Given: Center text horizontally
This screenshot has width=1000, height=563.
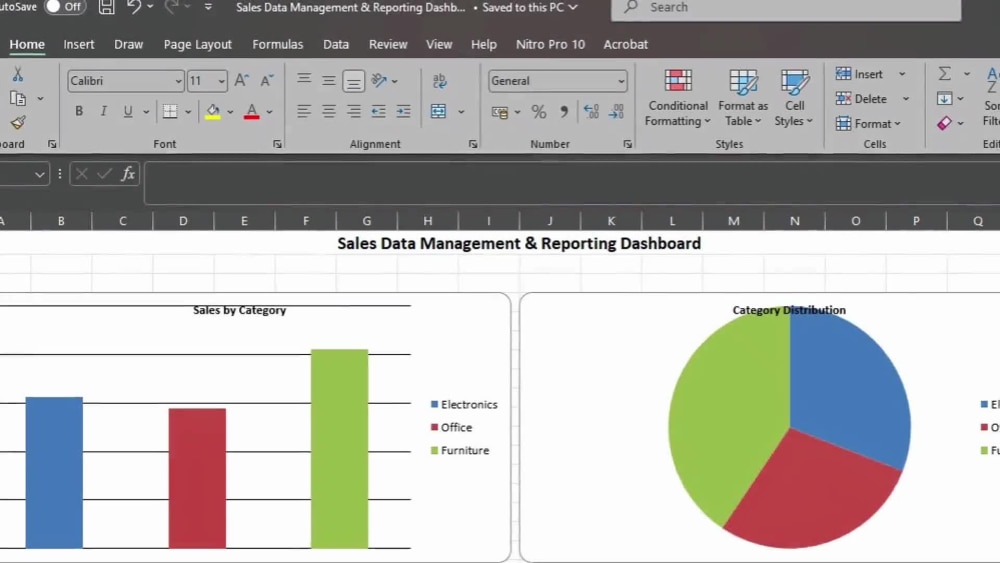Looking at the screenshot, I should (x=328, y=111).
